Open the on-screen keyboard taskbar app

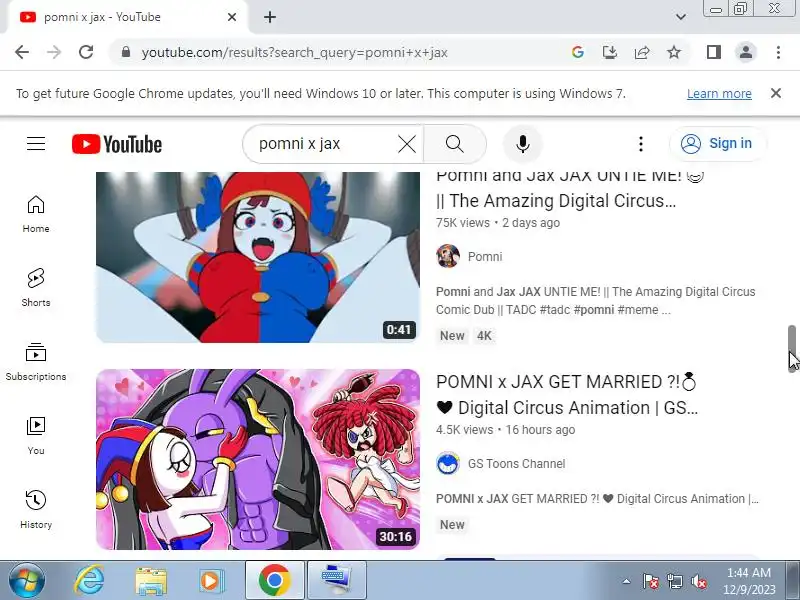pos(337,580)
